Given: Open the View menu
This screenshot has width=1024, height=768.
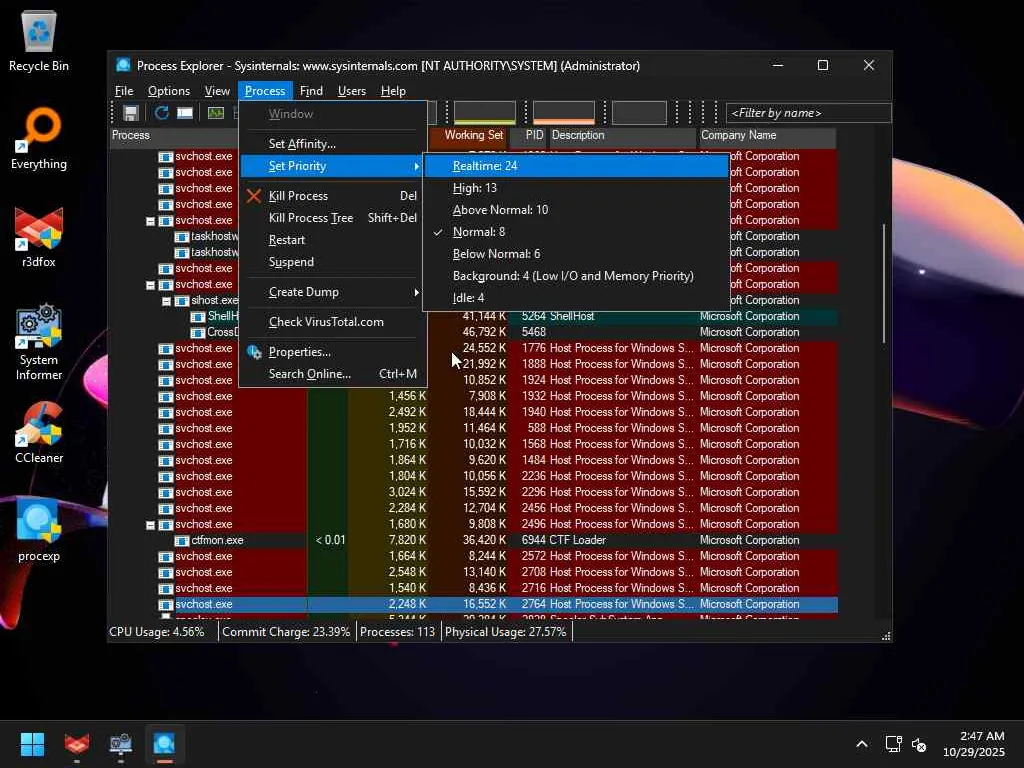Looking at the screenshot, I should (217, 91).
